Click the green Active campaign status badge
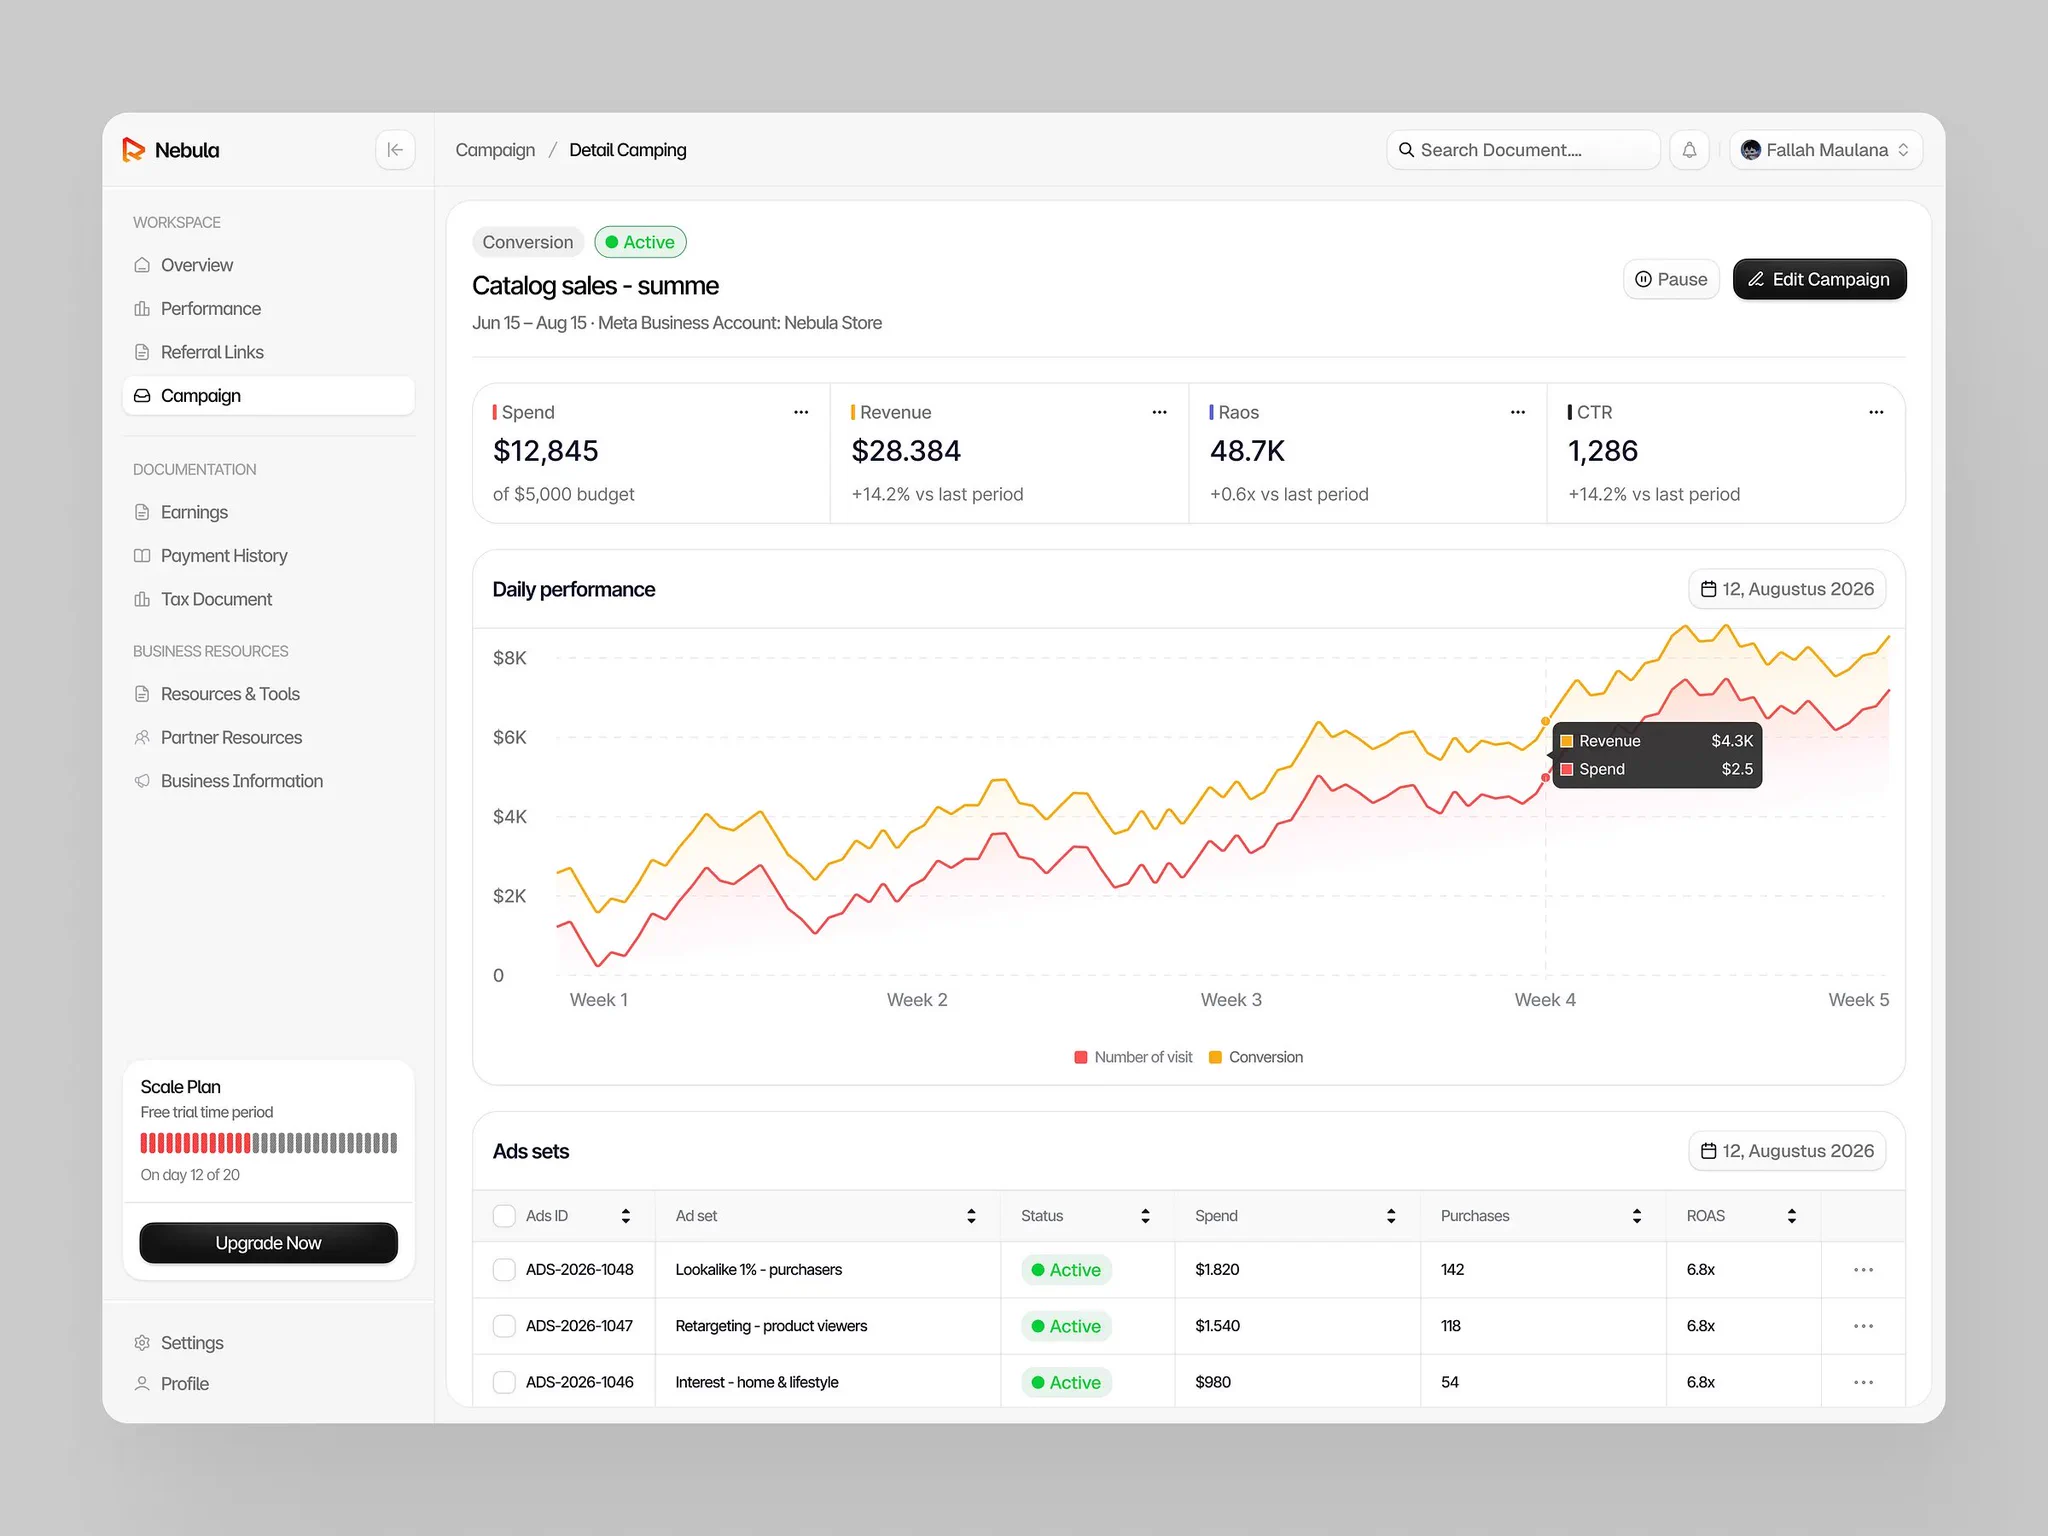 coord(640,242)
